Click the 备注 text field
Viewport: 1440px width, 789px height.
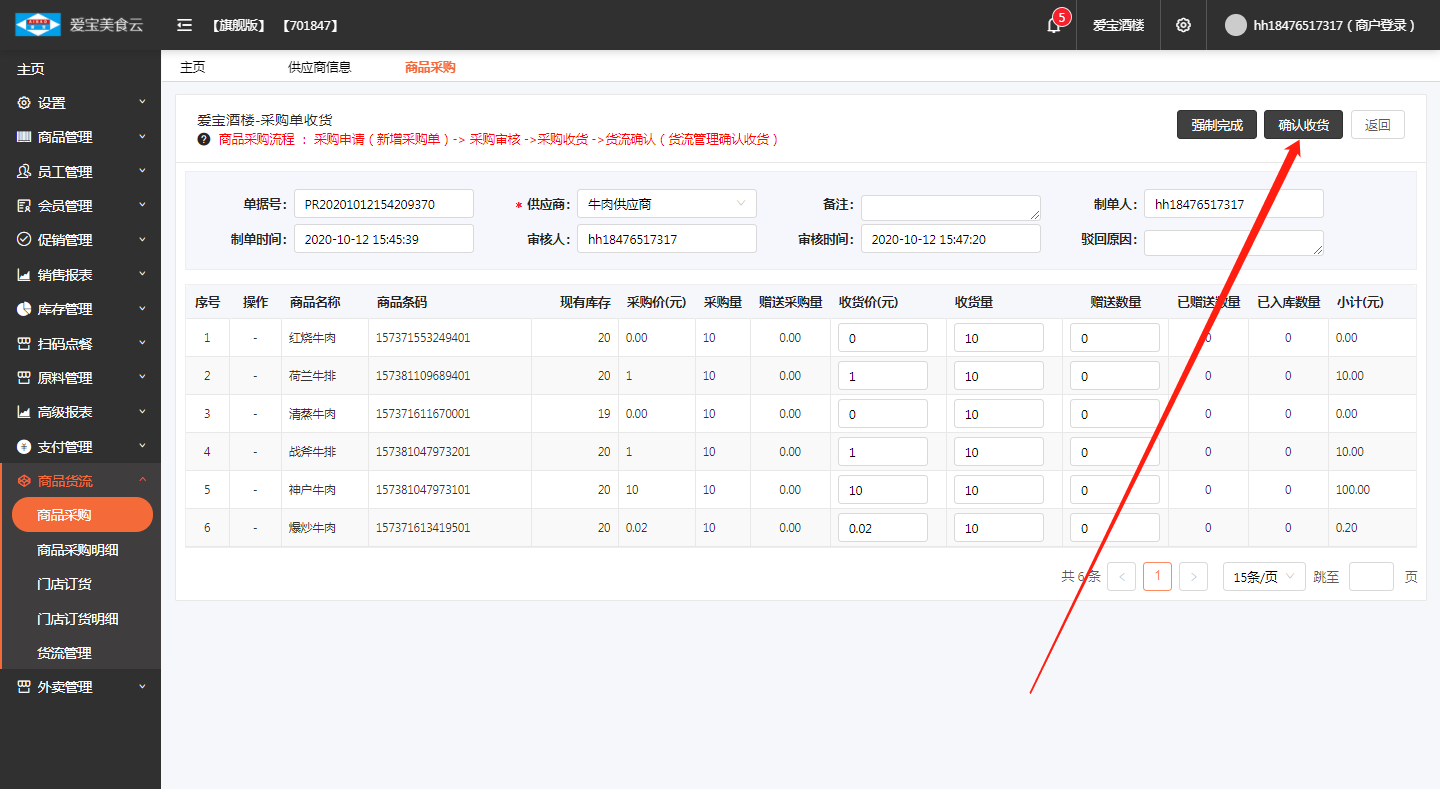click(950, 207)
